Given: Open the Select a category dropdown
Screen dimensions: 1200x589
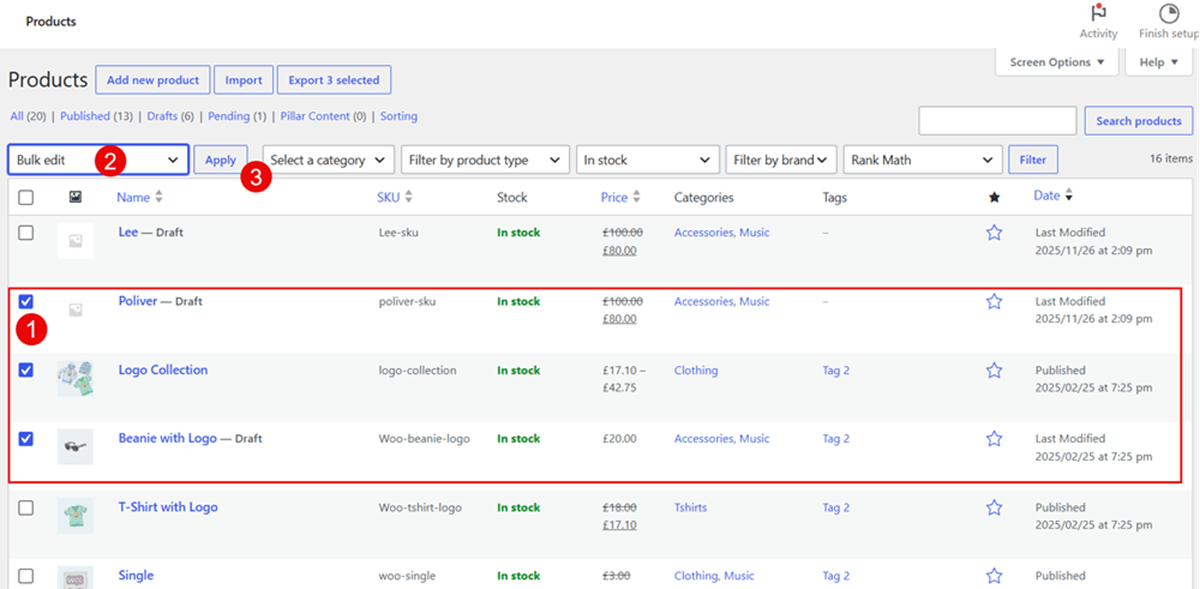Looking at the screenshot, I should pos(328,160).
